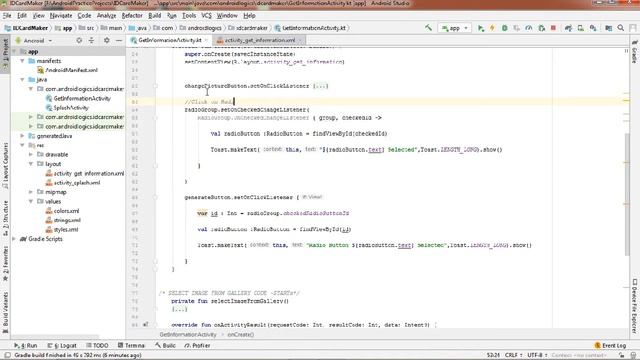Open the File menu
The image size is (640, 360).
[7, 16]
